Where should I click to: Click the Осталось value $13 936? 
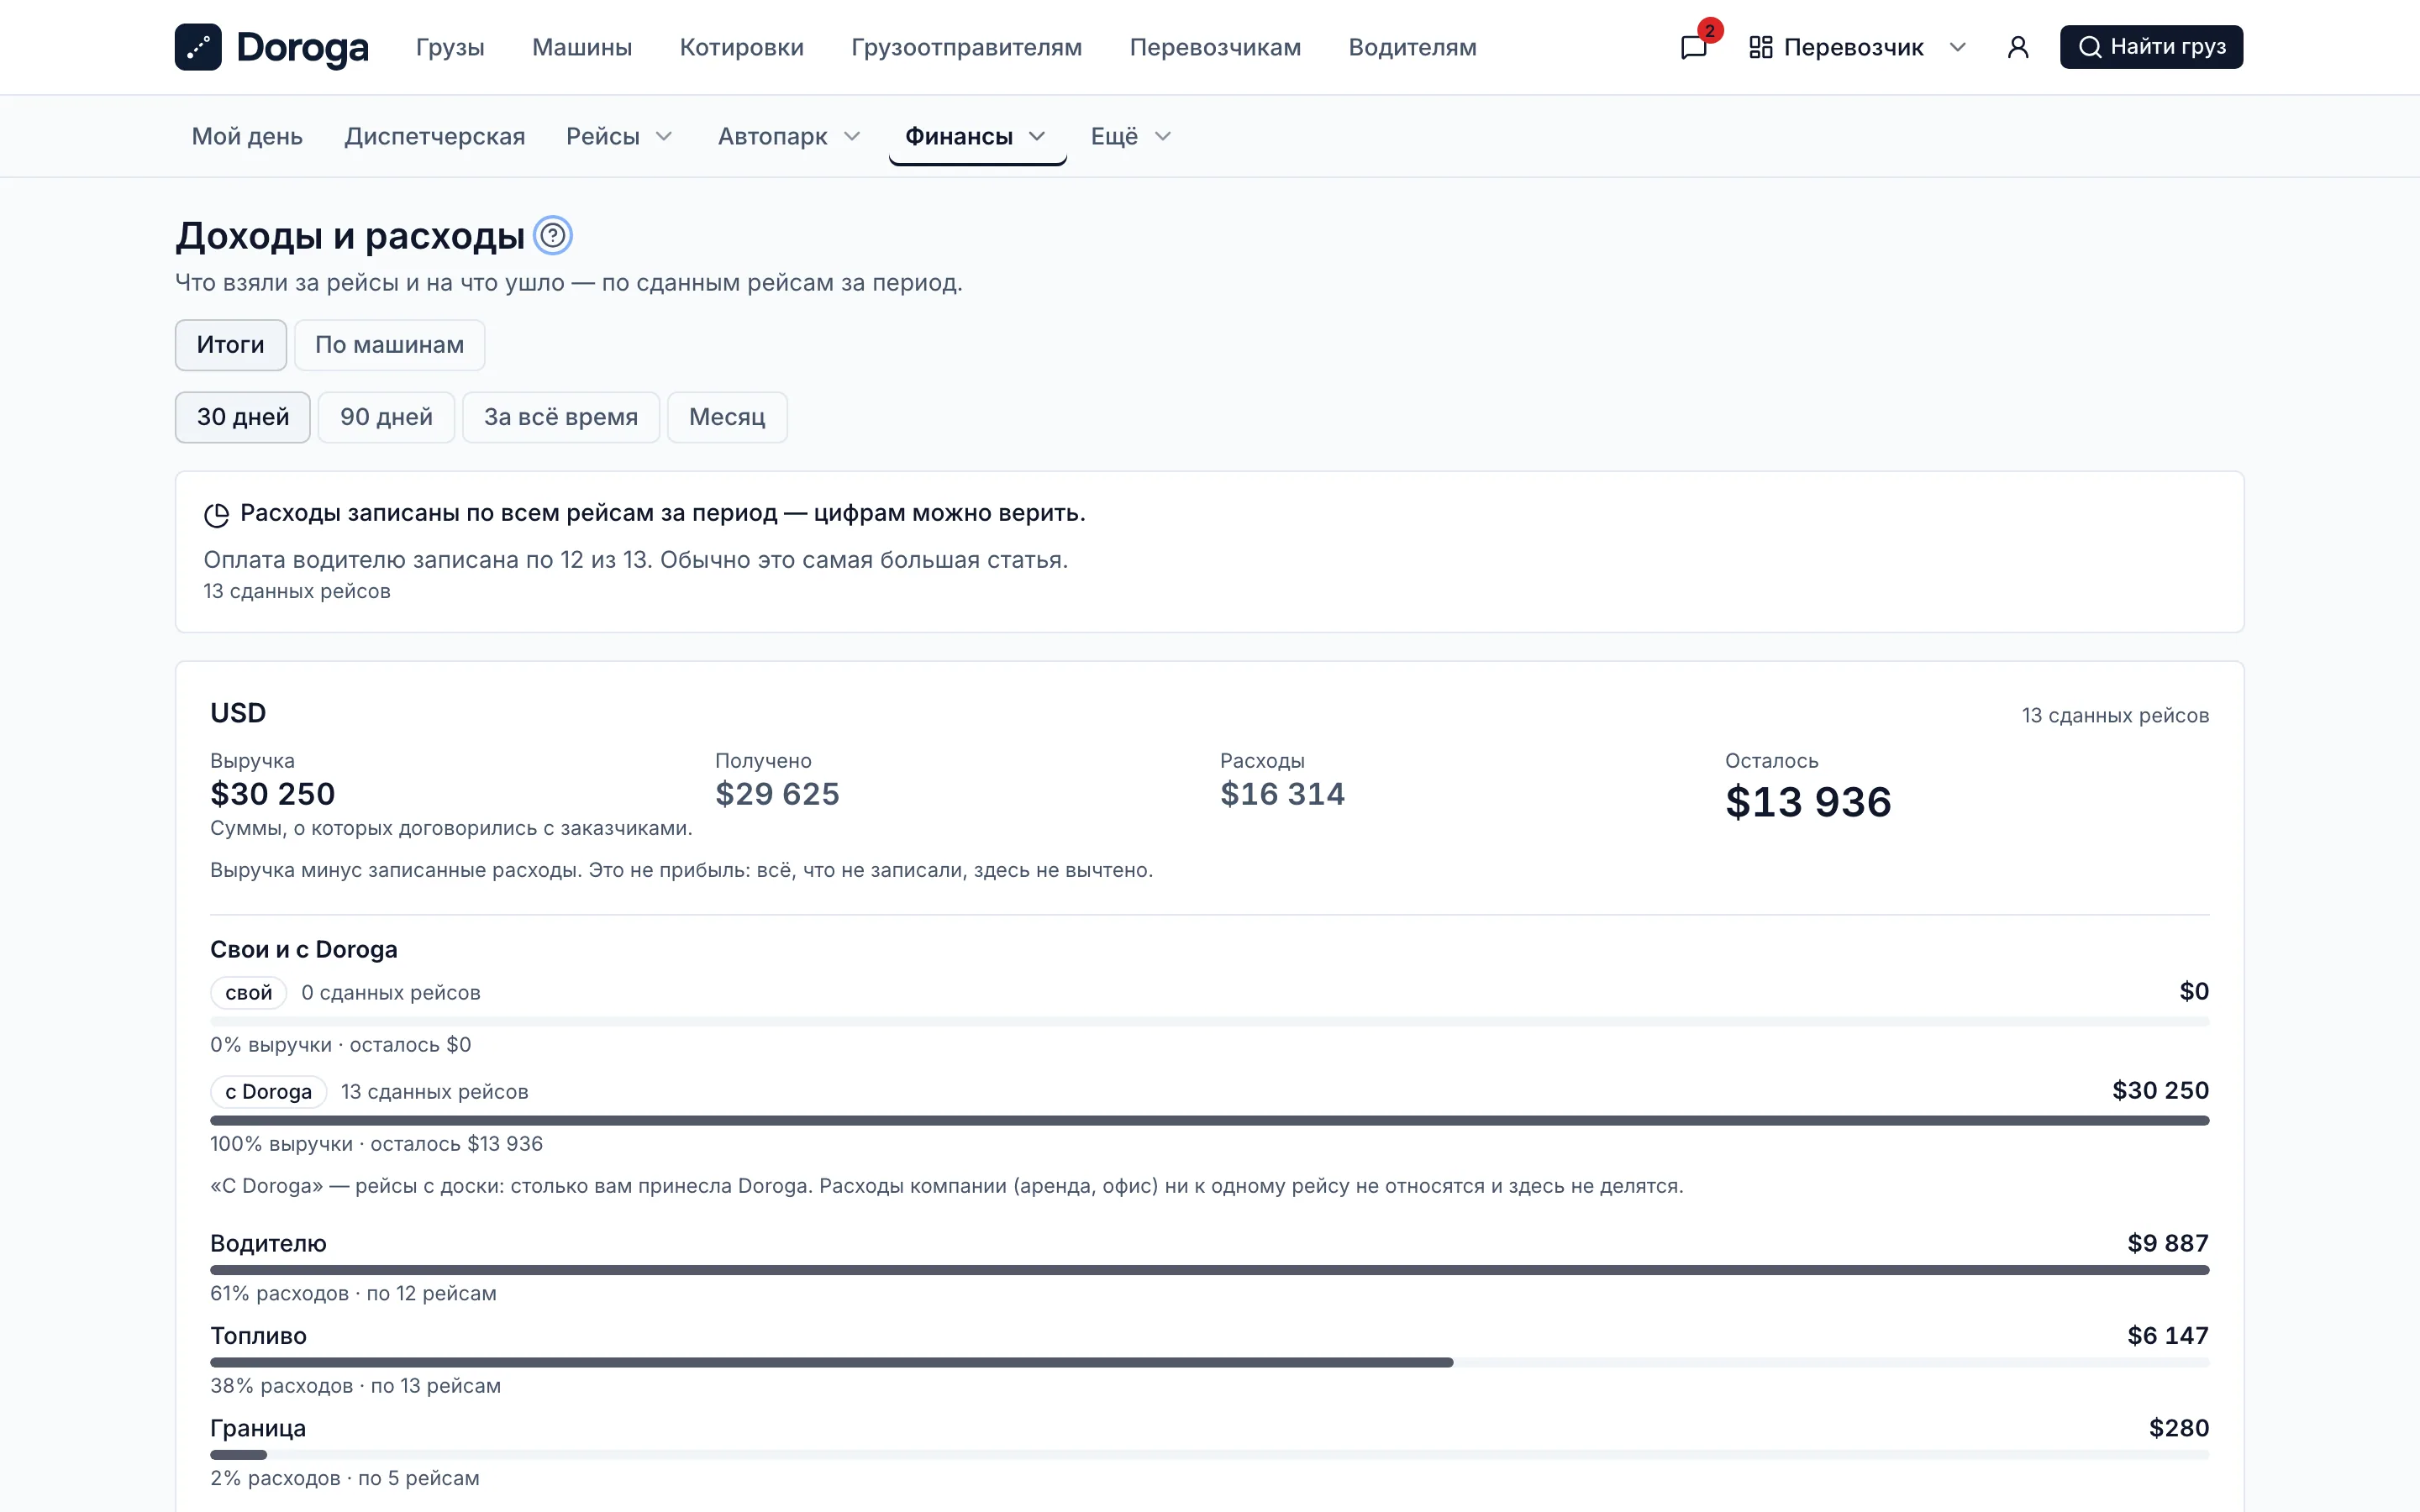(x=1808, y=802)
